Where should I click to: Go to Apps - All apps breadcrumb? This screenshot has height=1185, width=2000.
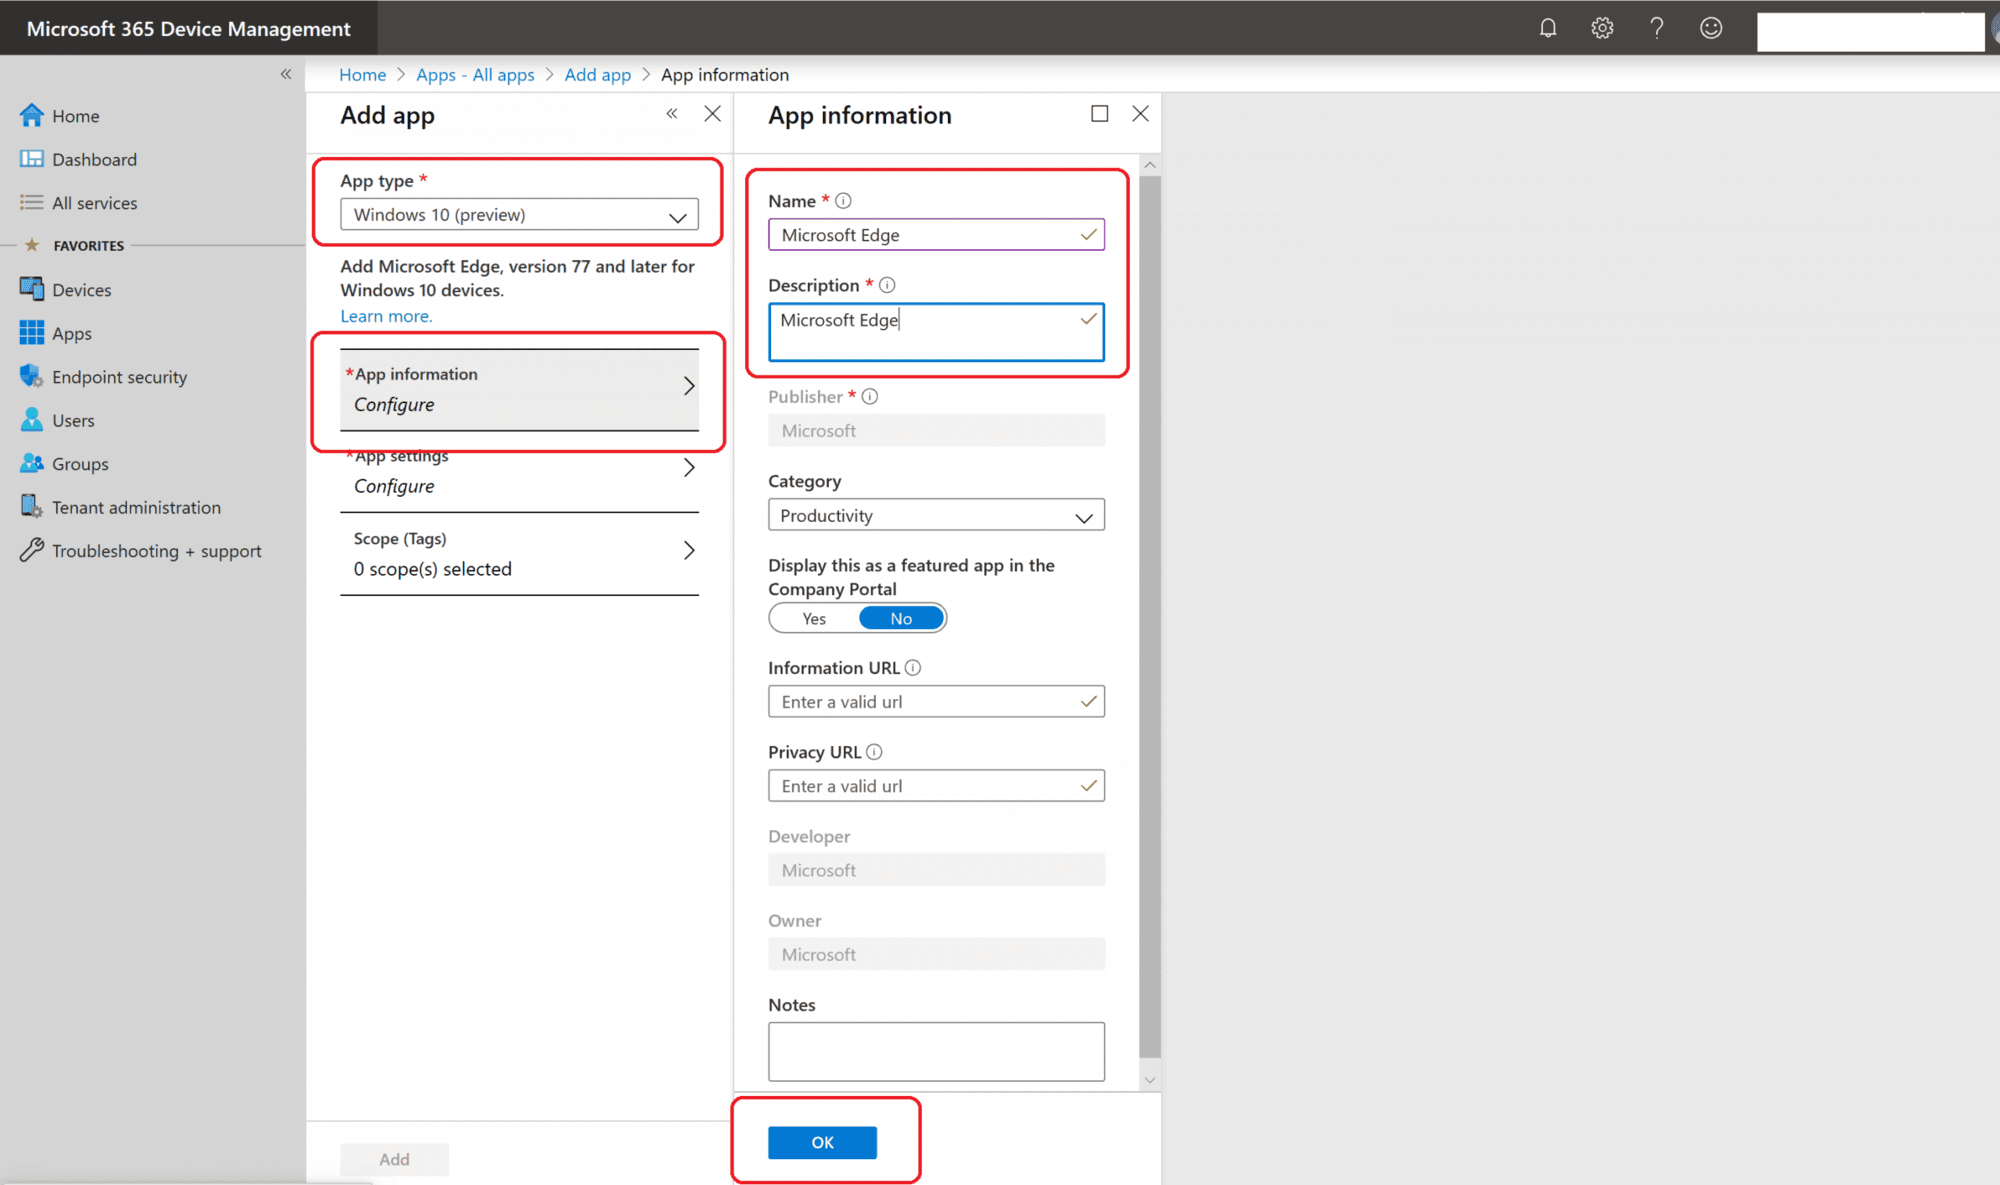(x=475, y=75)
